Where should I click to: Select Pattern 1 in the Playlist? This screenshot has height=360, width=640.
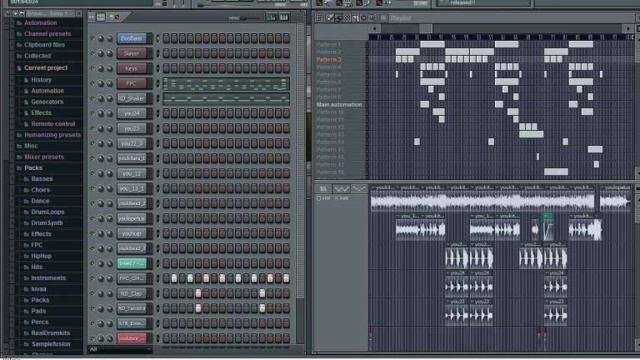tap(329, 44)
